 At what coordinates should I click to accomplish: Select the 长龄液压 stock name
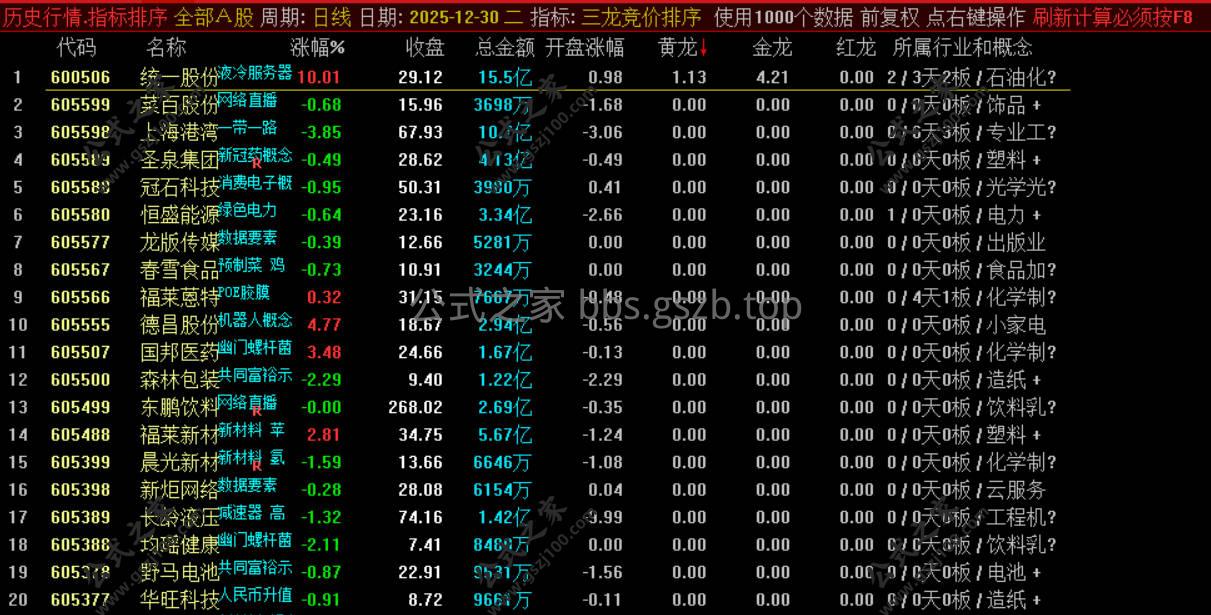coord(180,518)
